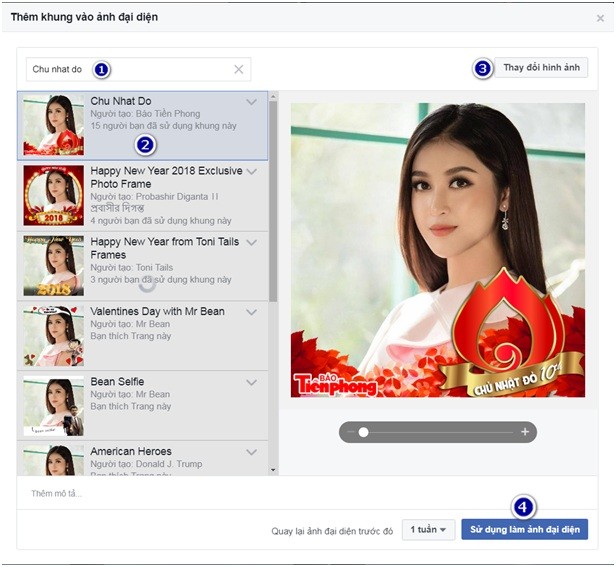
Task: Select the 'Bean Selfie' frame
Action: coord(143,406)
